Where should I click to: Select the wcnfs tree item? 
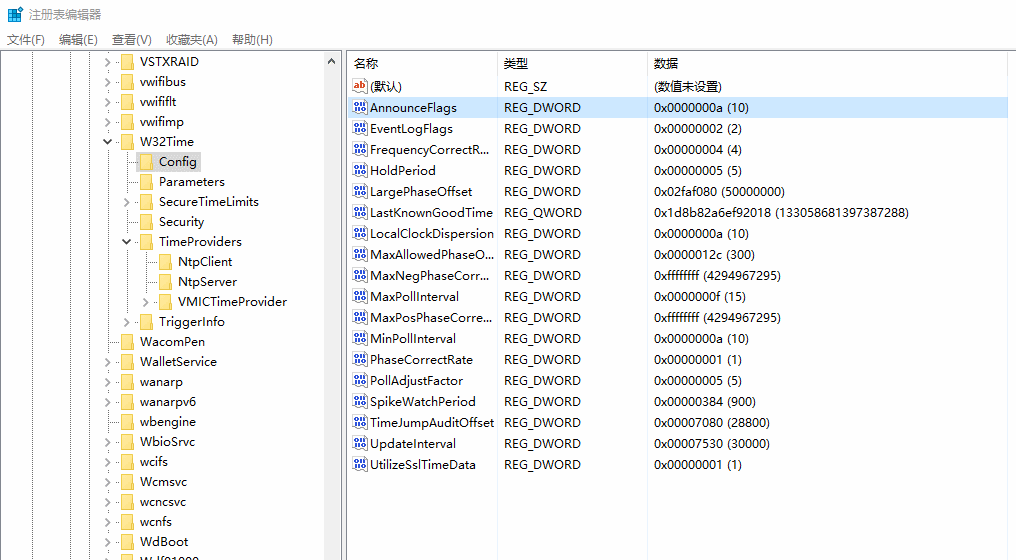click(x=156, y=522)
